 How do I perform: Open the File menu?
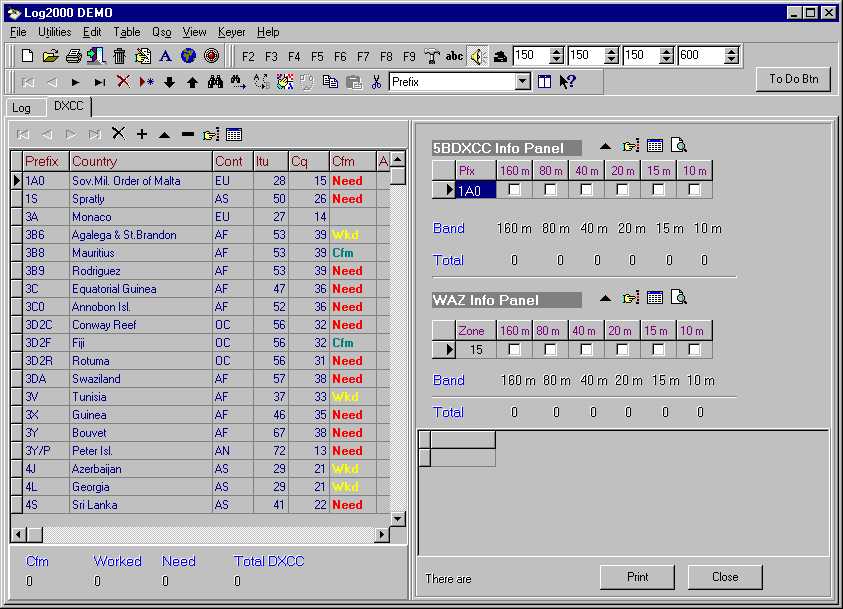point(18,32)
